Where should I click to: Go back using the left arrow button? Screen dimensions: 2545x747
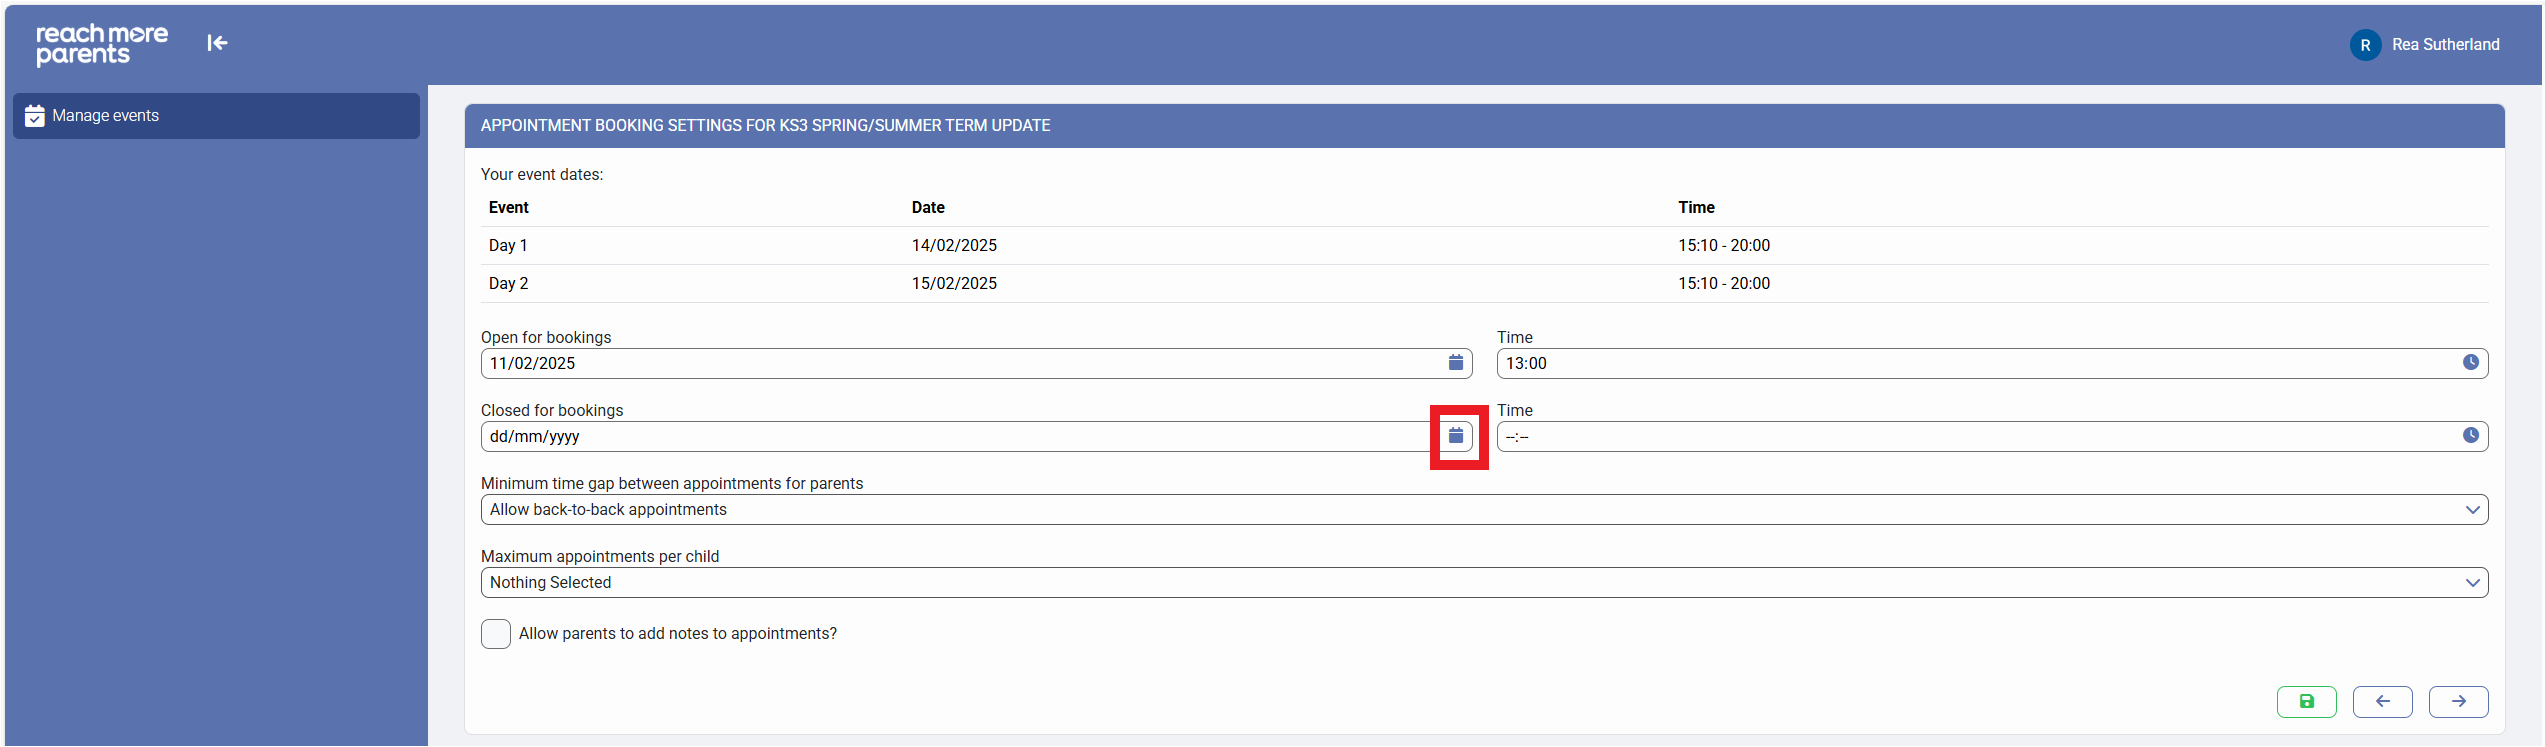pyautogui.click(x=2381, y=702)
